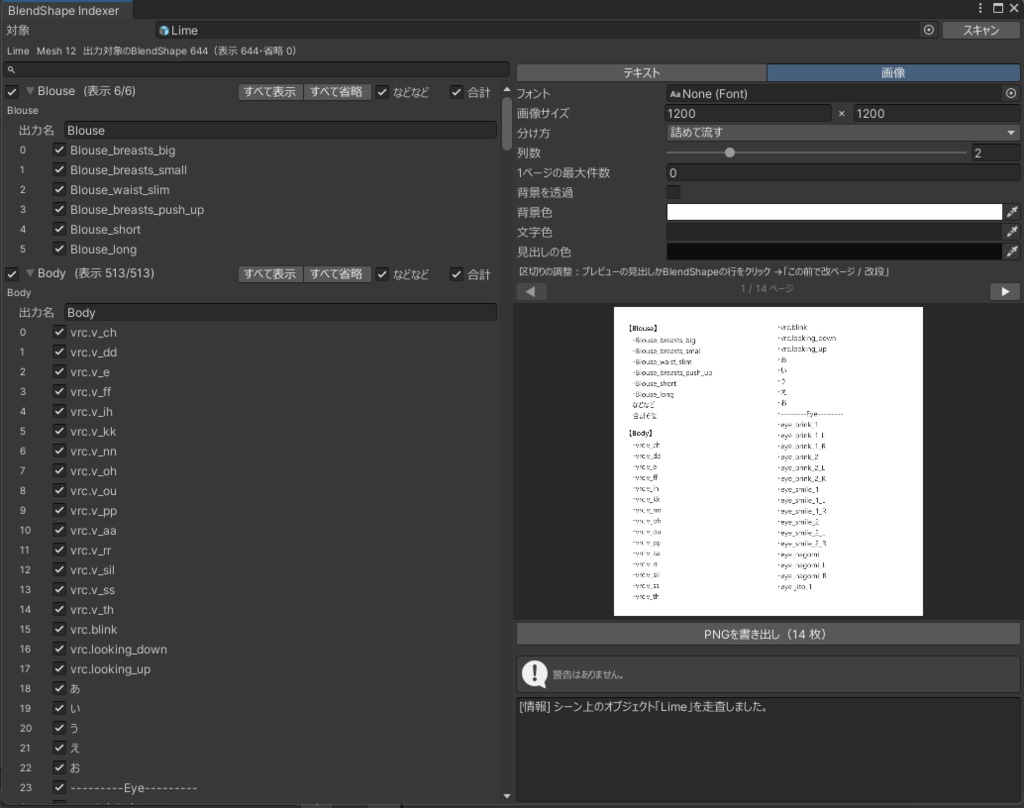Click scroll-up arrow of blendshape list
This screenshot has width=1024, height=808.
click(507, 89)
